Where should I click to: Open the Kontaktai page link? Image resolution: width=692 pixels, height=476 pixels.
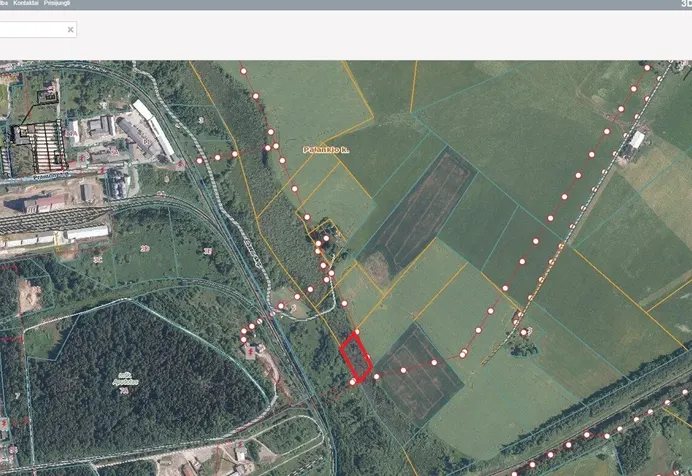pos(26,3)
